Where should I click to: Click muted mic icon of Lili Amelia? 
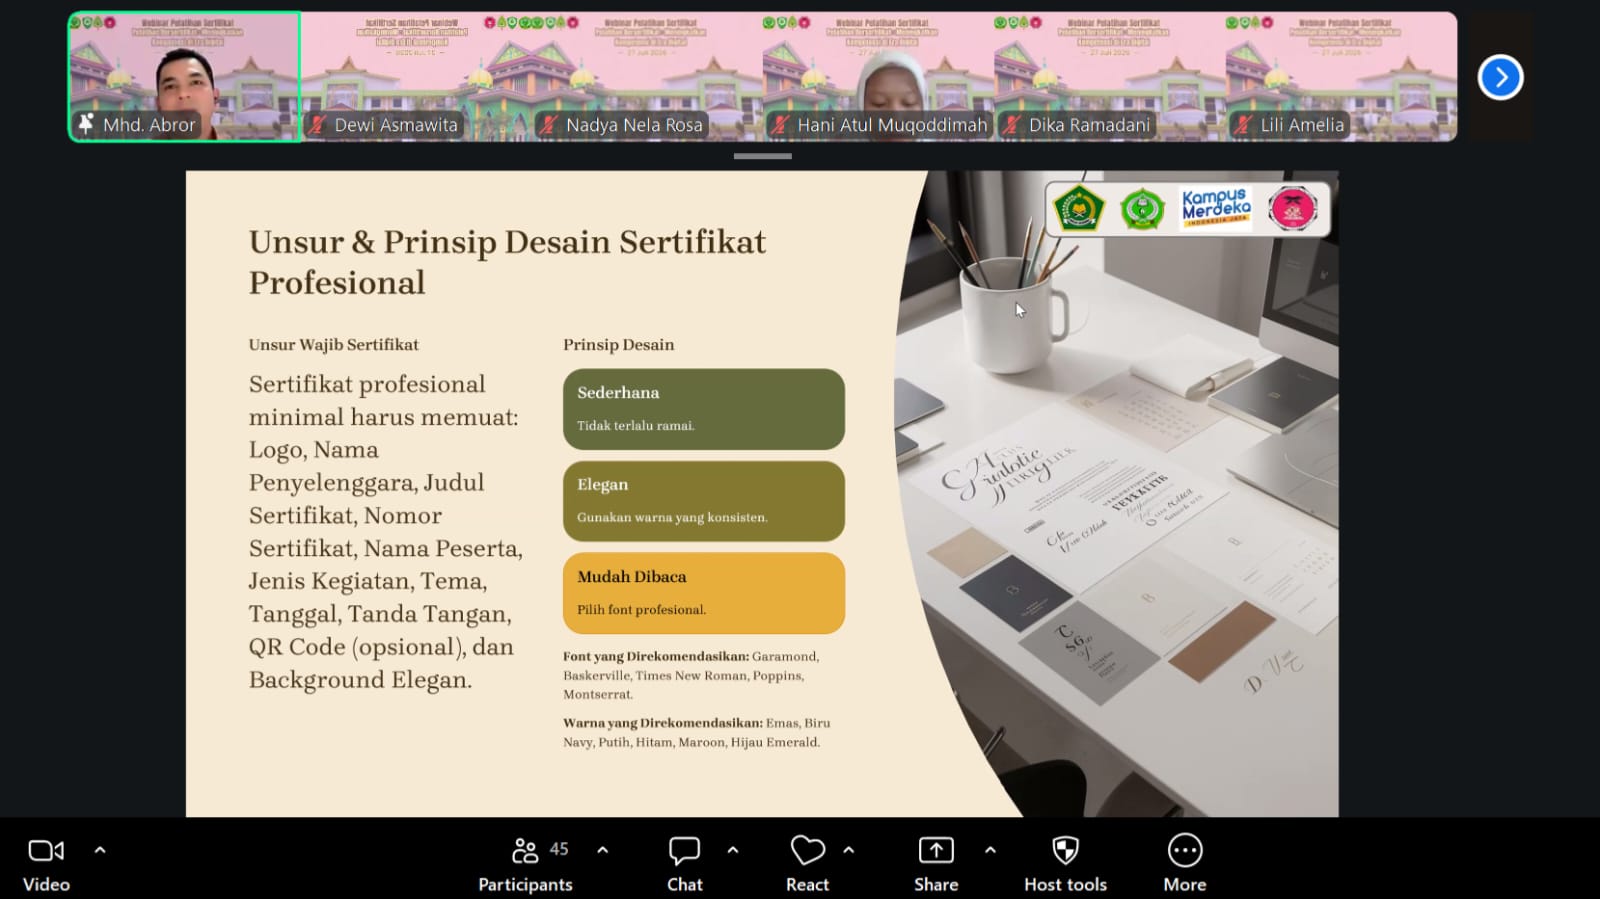click(x=1243, y=125)
